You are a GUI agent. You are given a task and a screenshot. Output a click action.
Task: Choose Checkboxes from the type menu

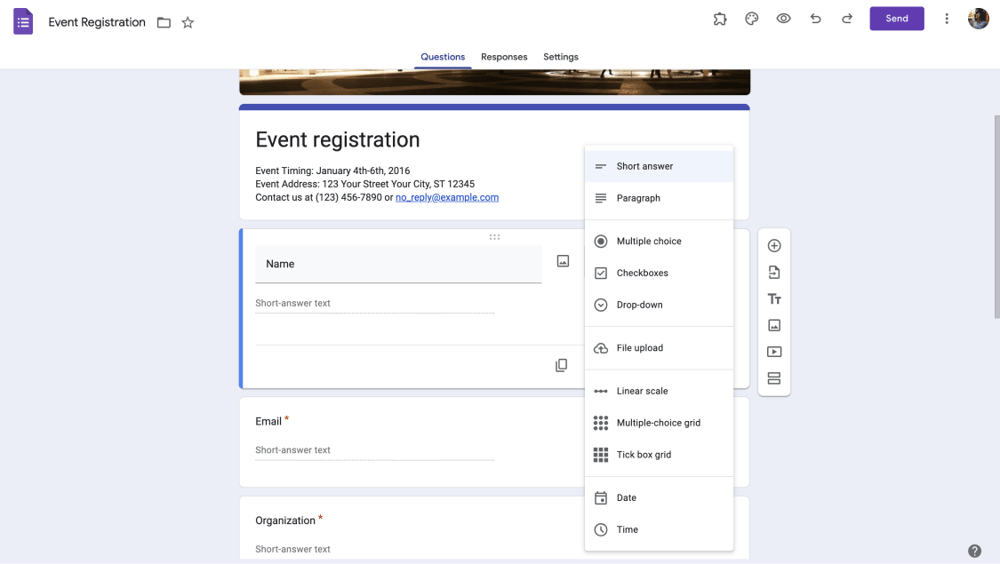point(642,273)
